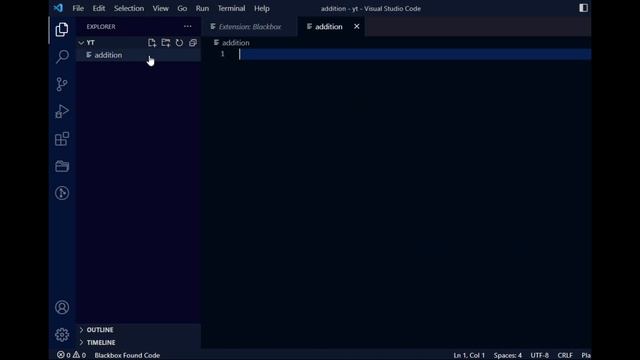Select the addition file in Explorer
Viewport: 640px width, 360px height.
coord(138,55)
